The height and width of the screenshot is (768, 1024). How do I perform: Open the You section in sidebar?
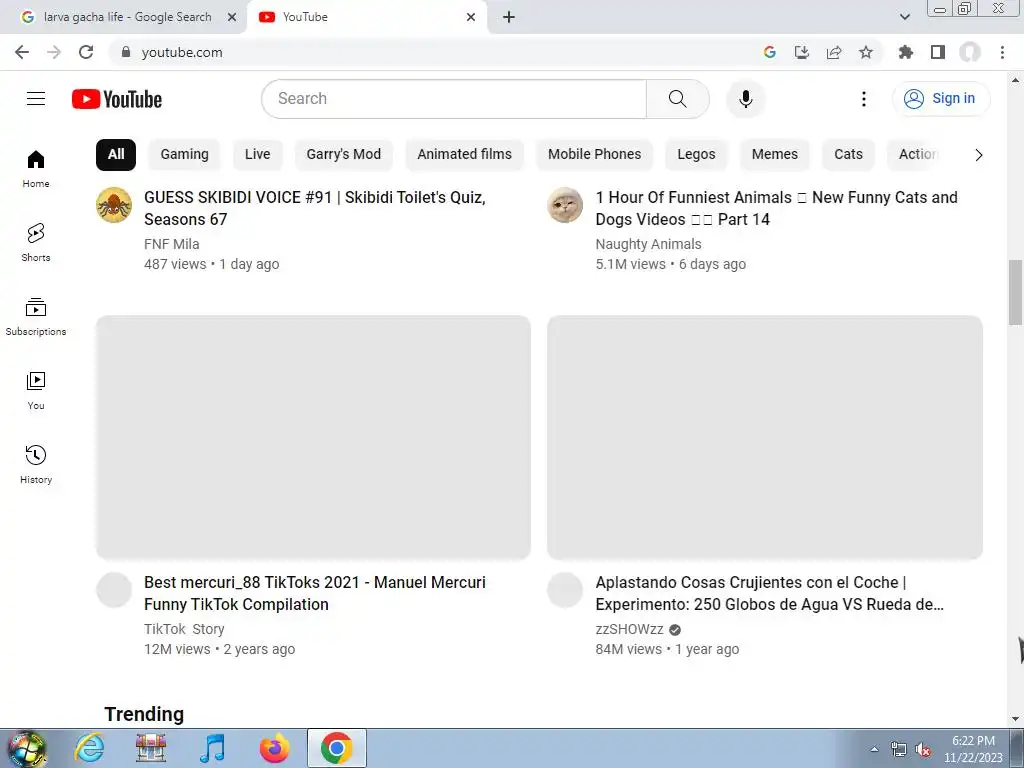[x=36, y=391]
